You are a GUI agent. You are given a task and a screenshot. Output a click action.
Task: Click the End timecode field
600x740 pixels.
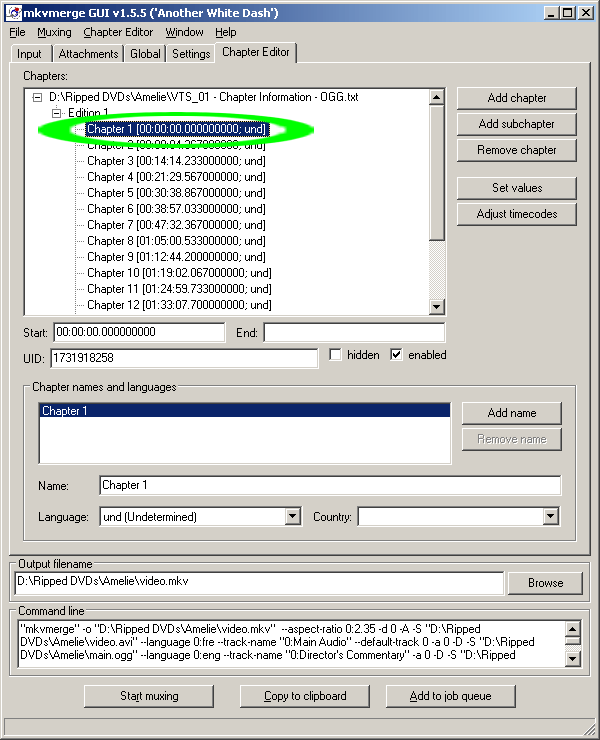[354, 332]
